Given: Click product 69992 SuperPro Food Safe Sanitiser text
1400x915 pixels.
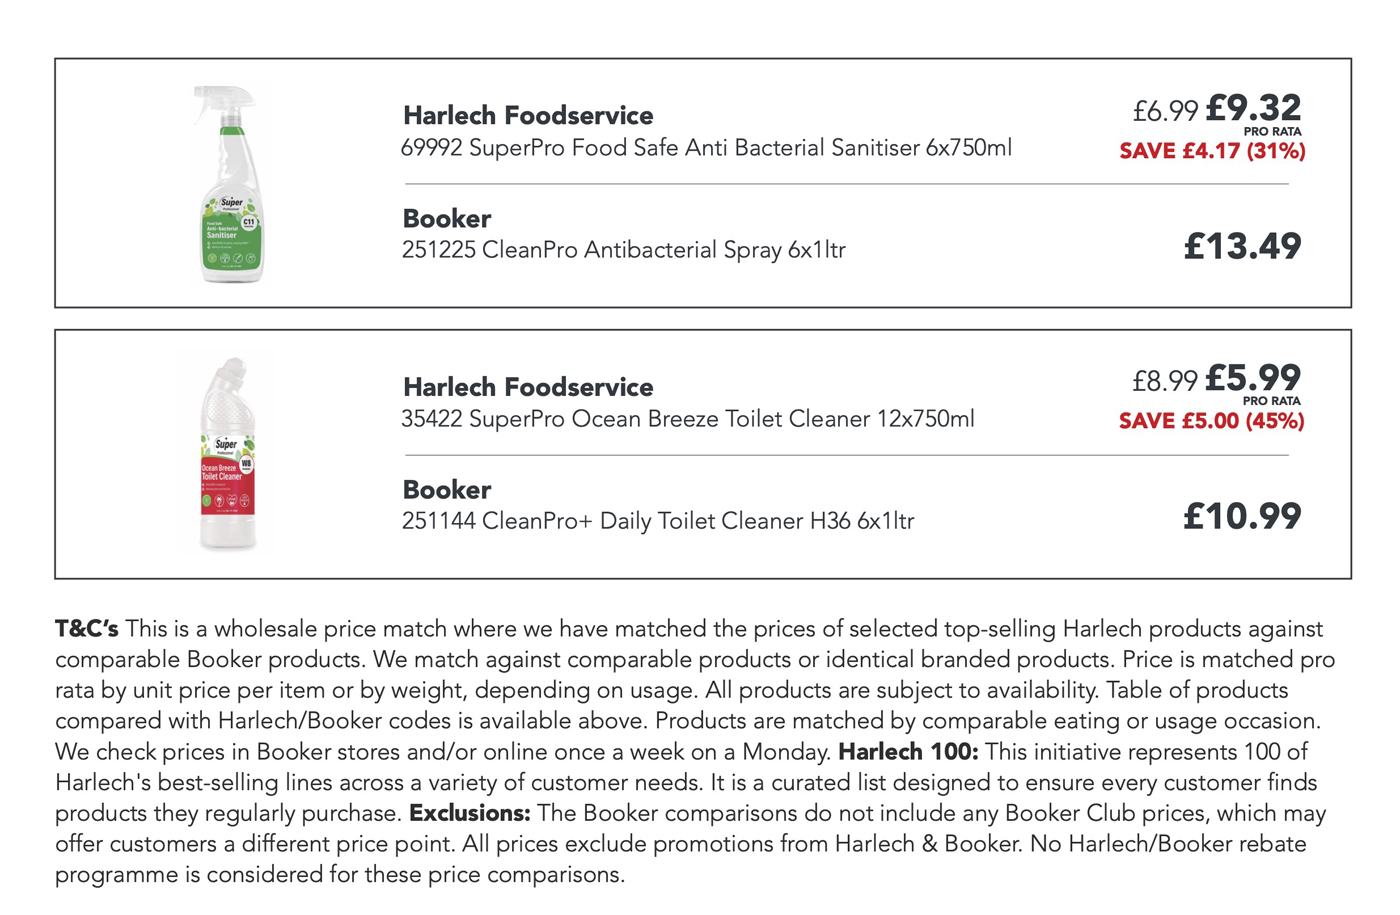Looking at the screenshot, I should 706,148.
